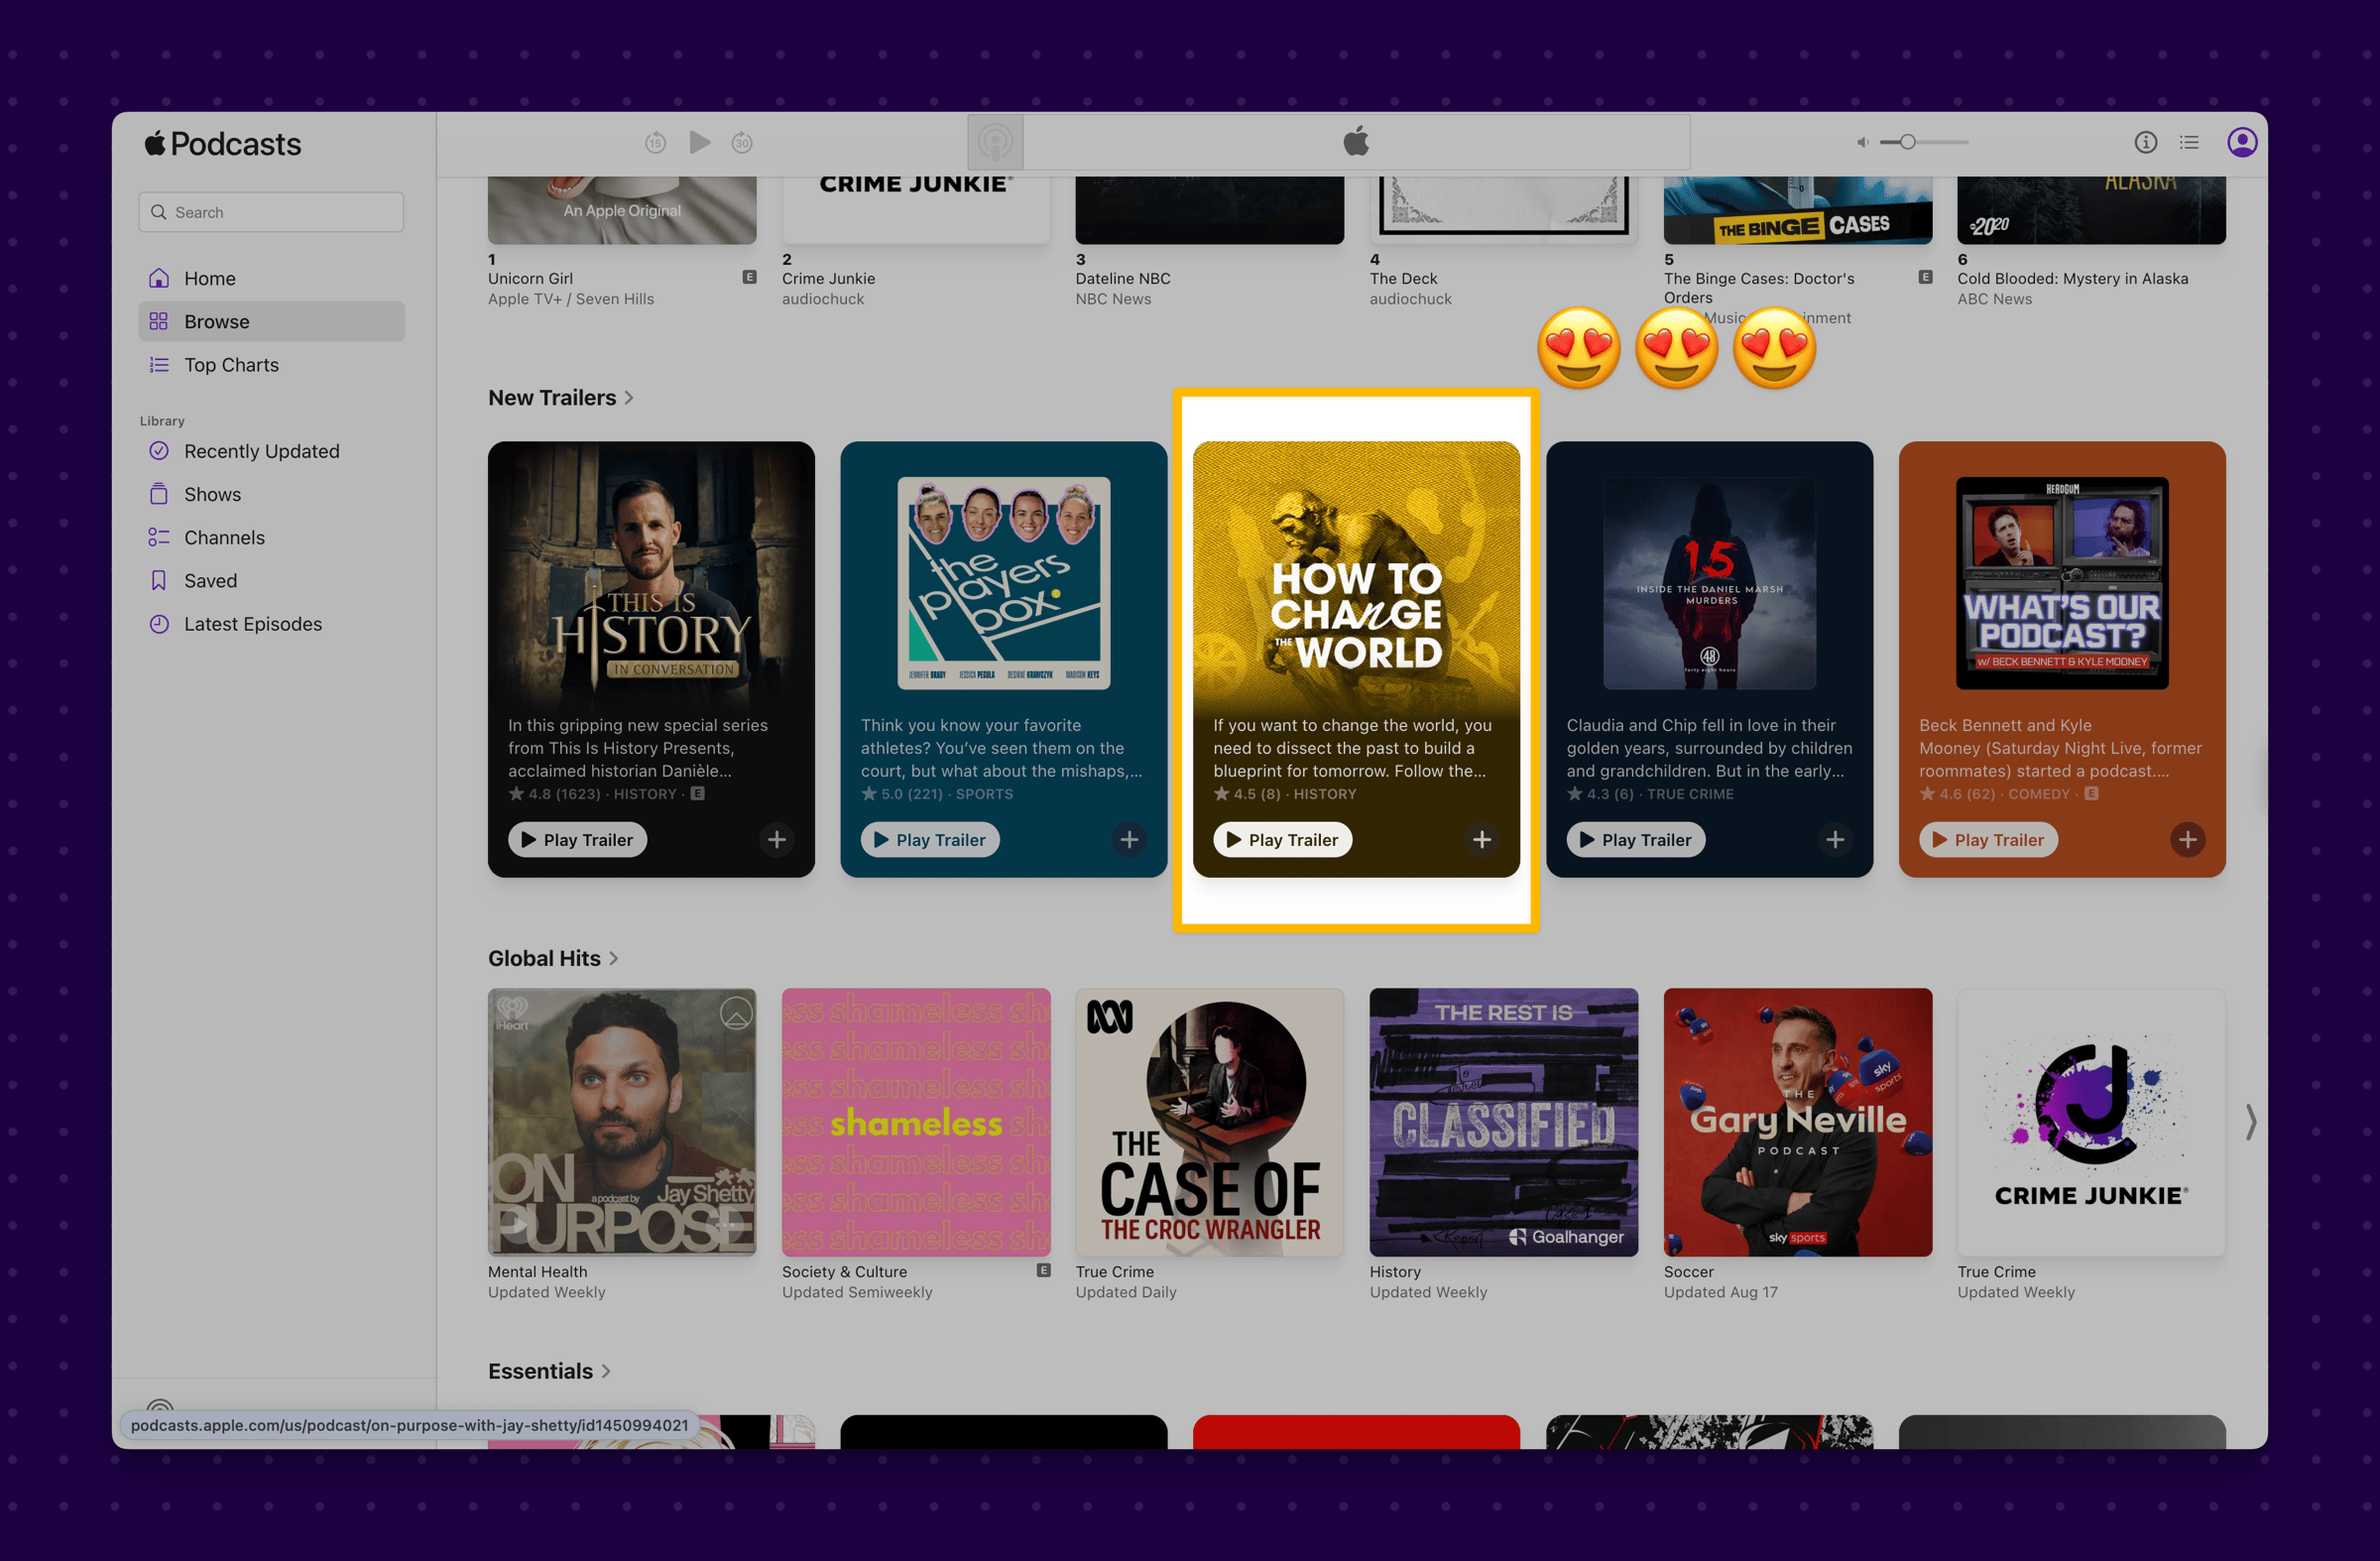2380x1561 pixels.
Task: Click the skip forward 30 seconds icon
Action: click(742, 143)
